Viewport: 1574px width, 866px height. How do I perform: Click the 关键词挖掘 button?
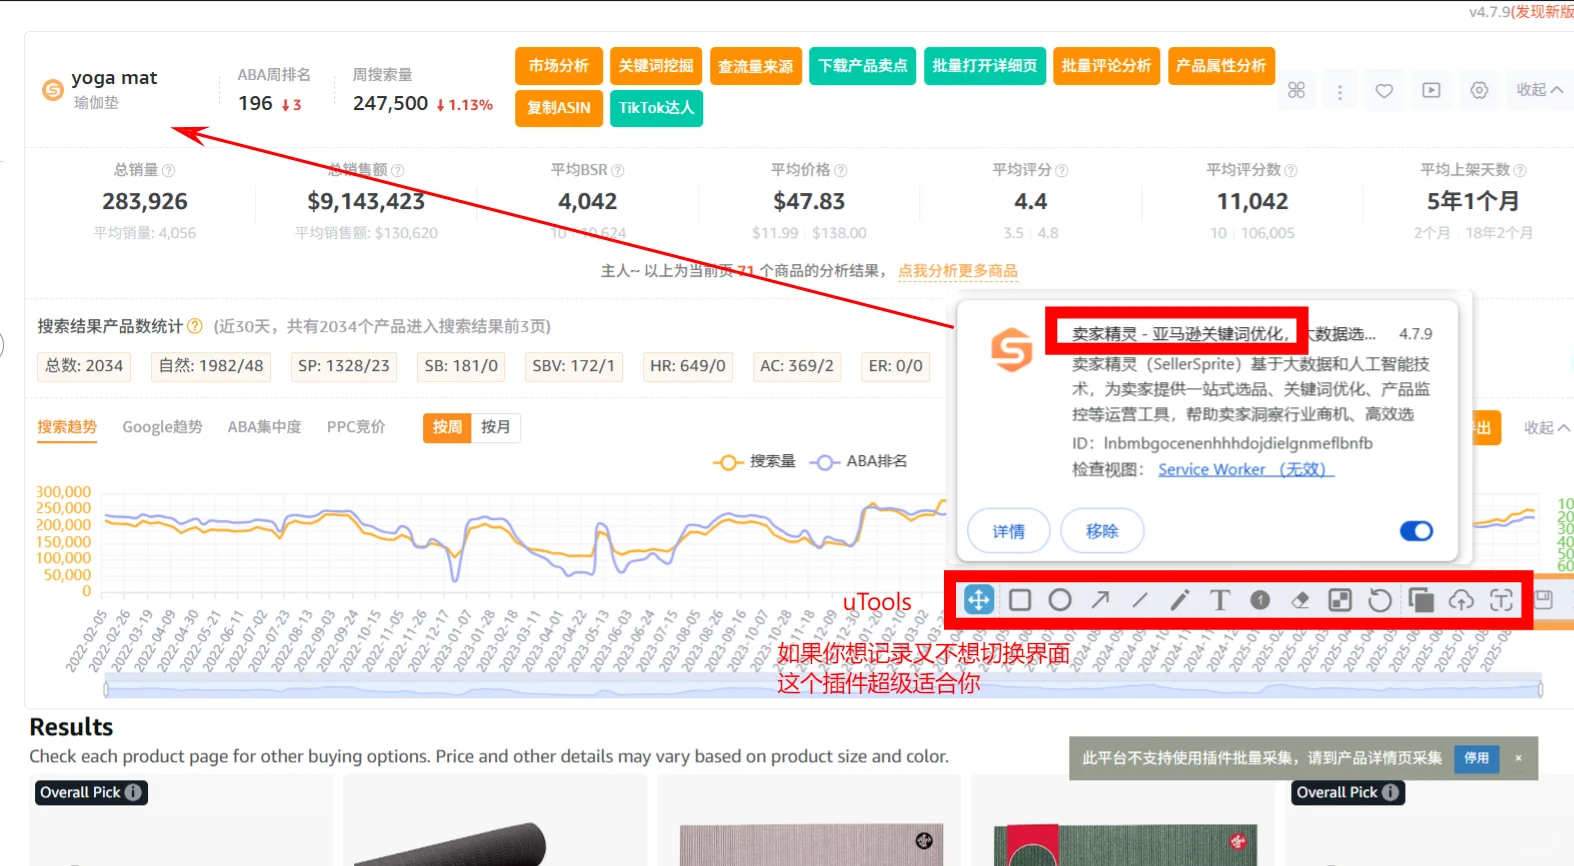(656, 66)
